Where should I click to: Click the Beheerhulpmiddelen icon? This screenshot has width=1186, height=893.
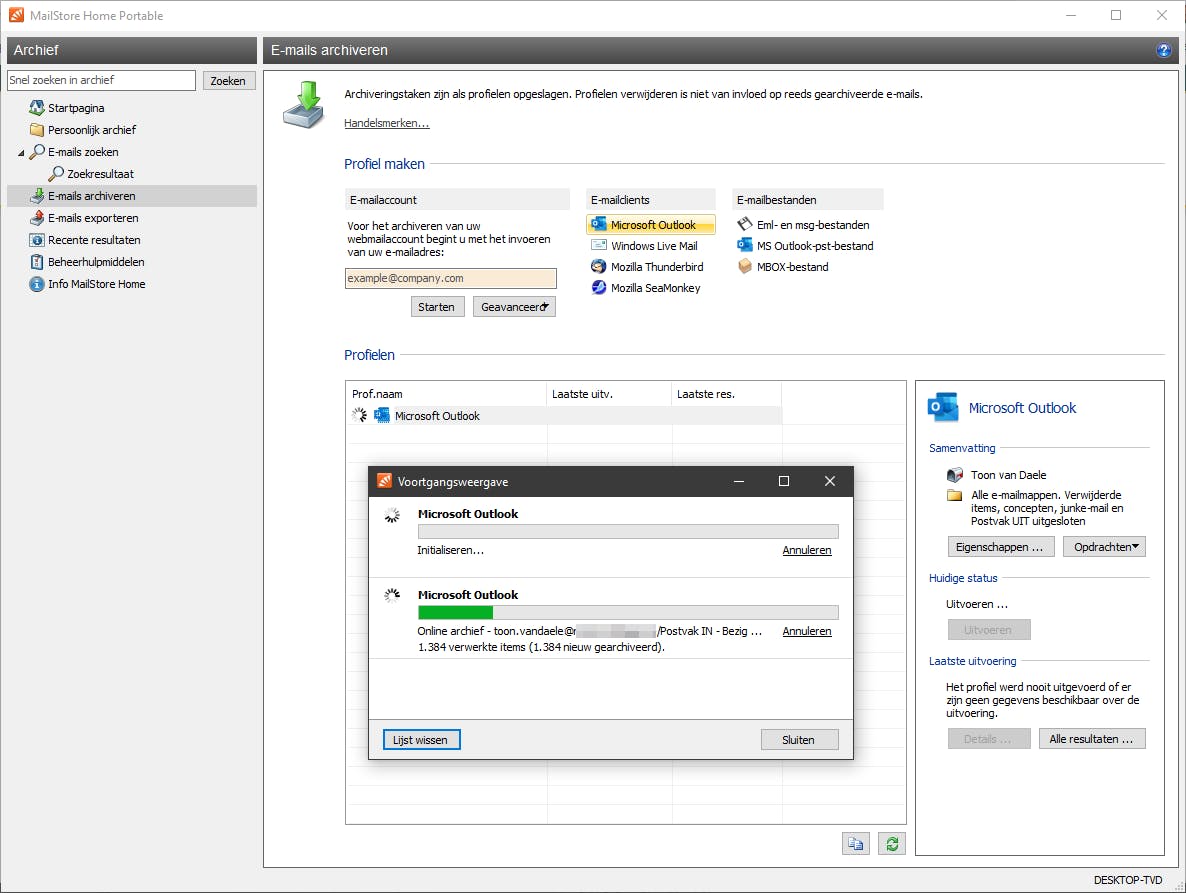tap(36, 262)
